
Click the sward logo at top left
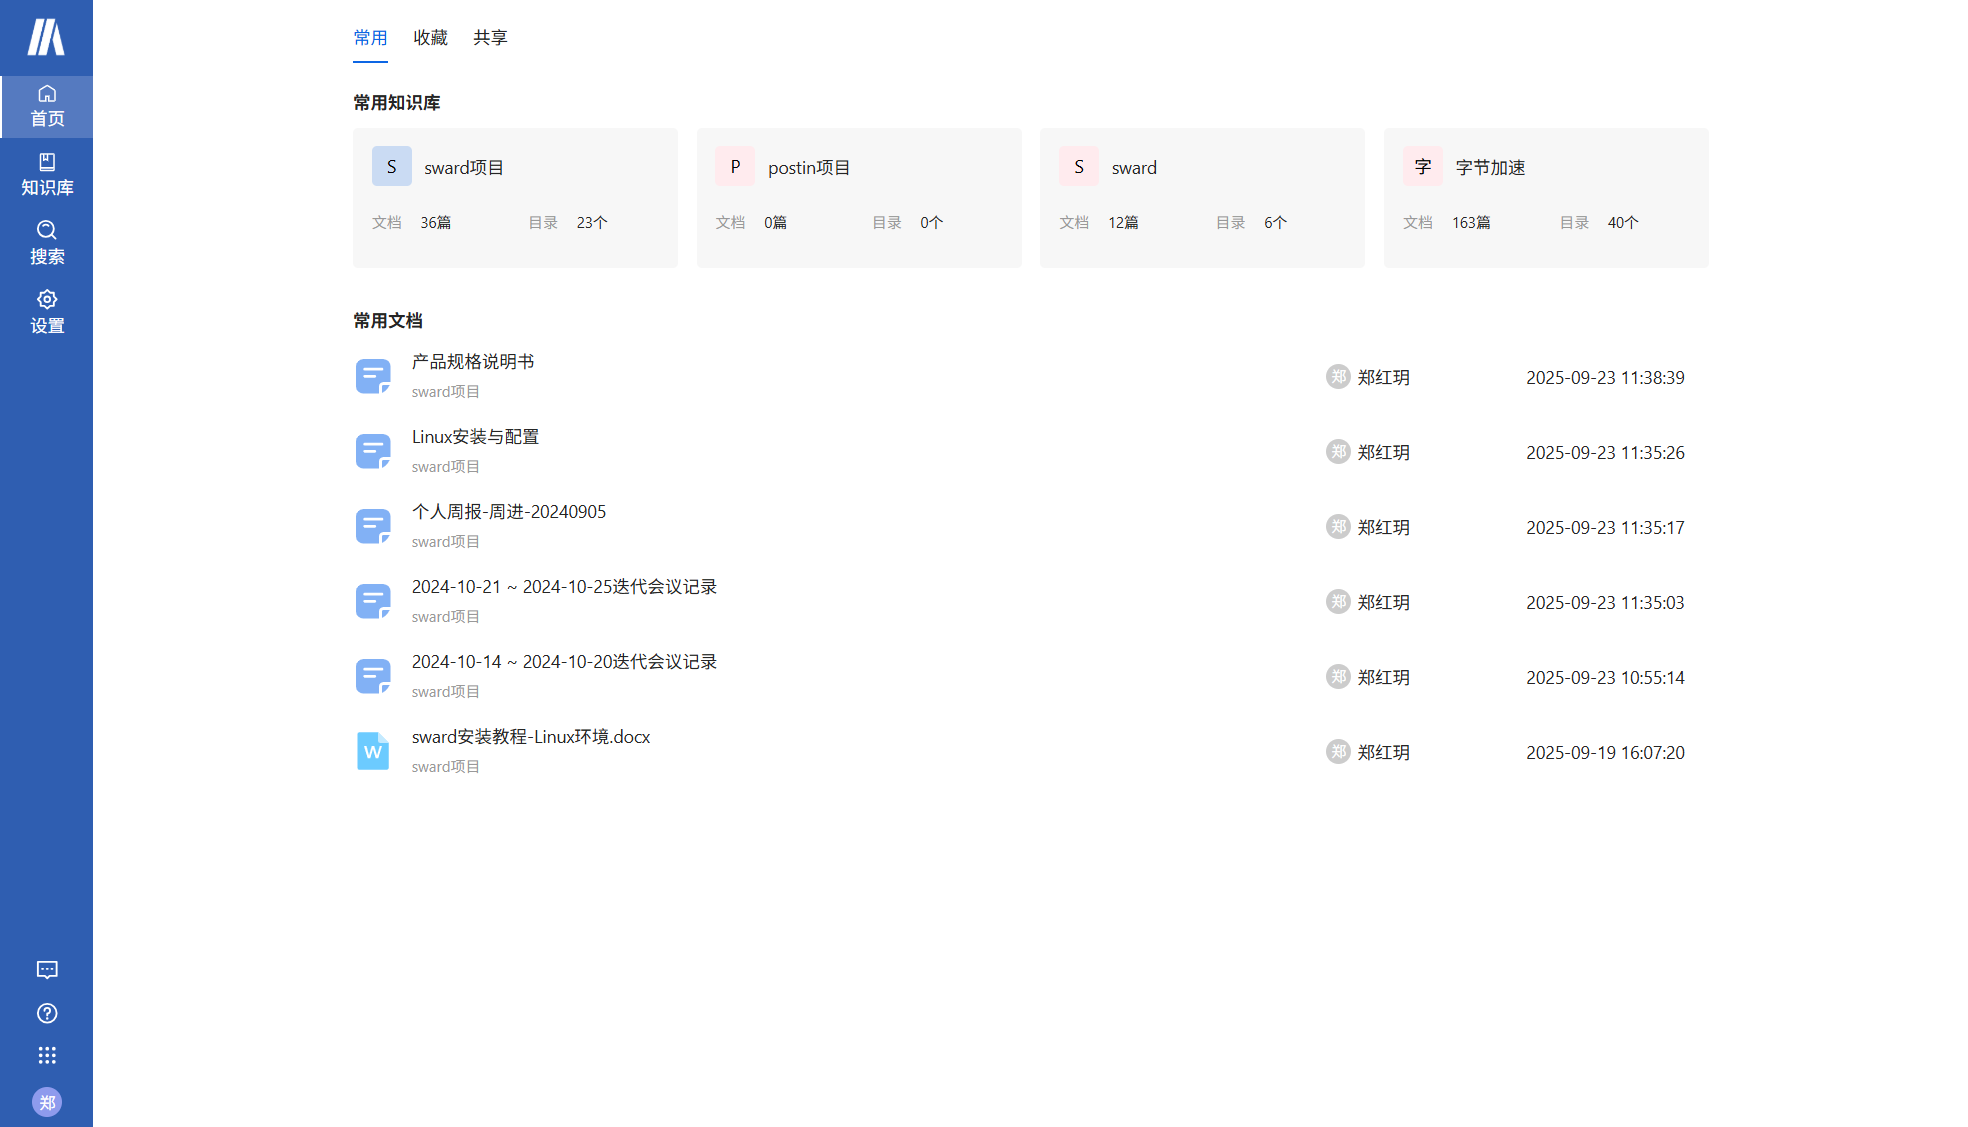click(46, 37)
